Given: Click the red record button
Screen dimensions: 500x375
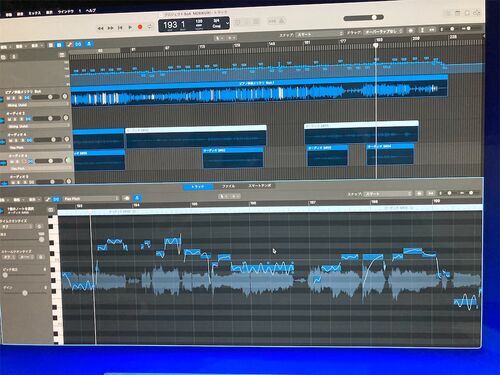Looking at the screenshot, I should 140,27.
